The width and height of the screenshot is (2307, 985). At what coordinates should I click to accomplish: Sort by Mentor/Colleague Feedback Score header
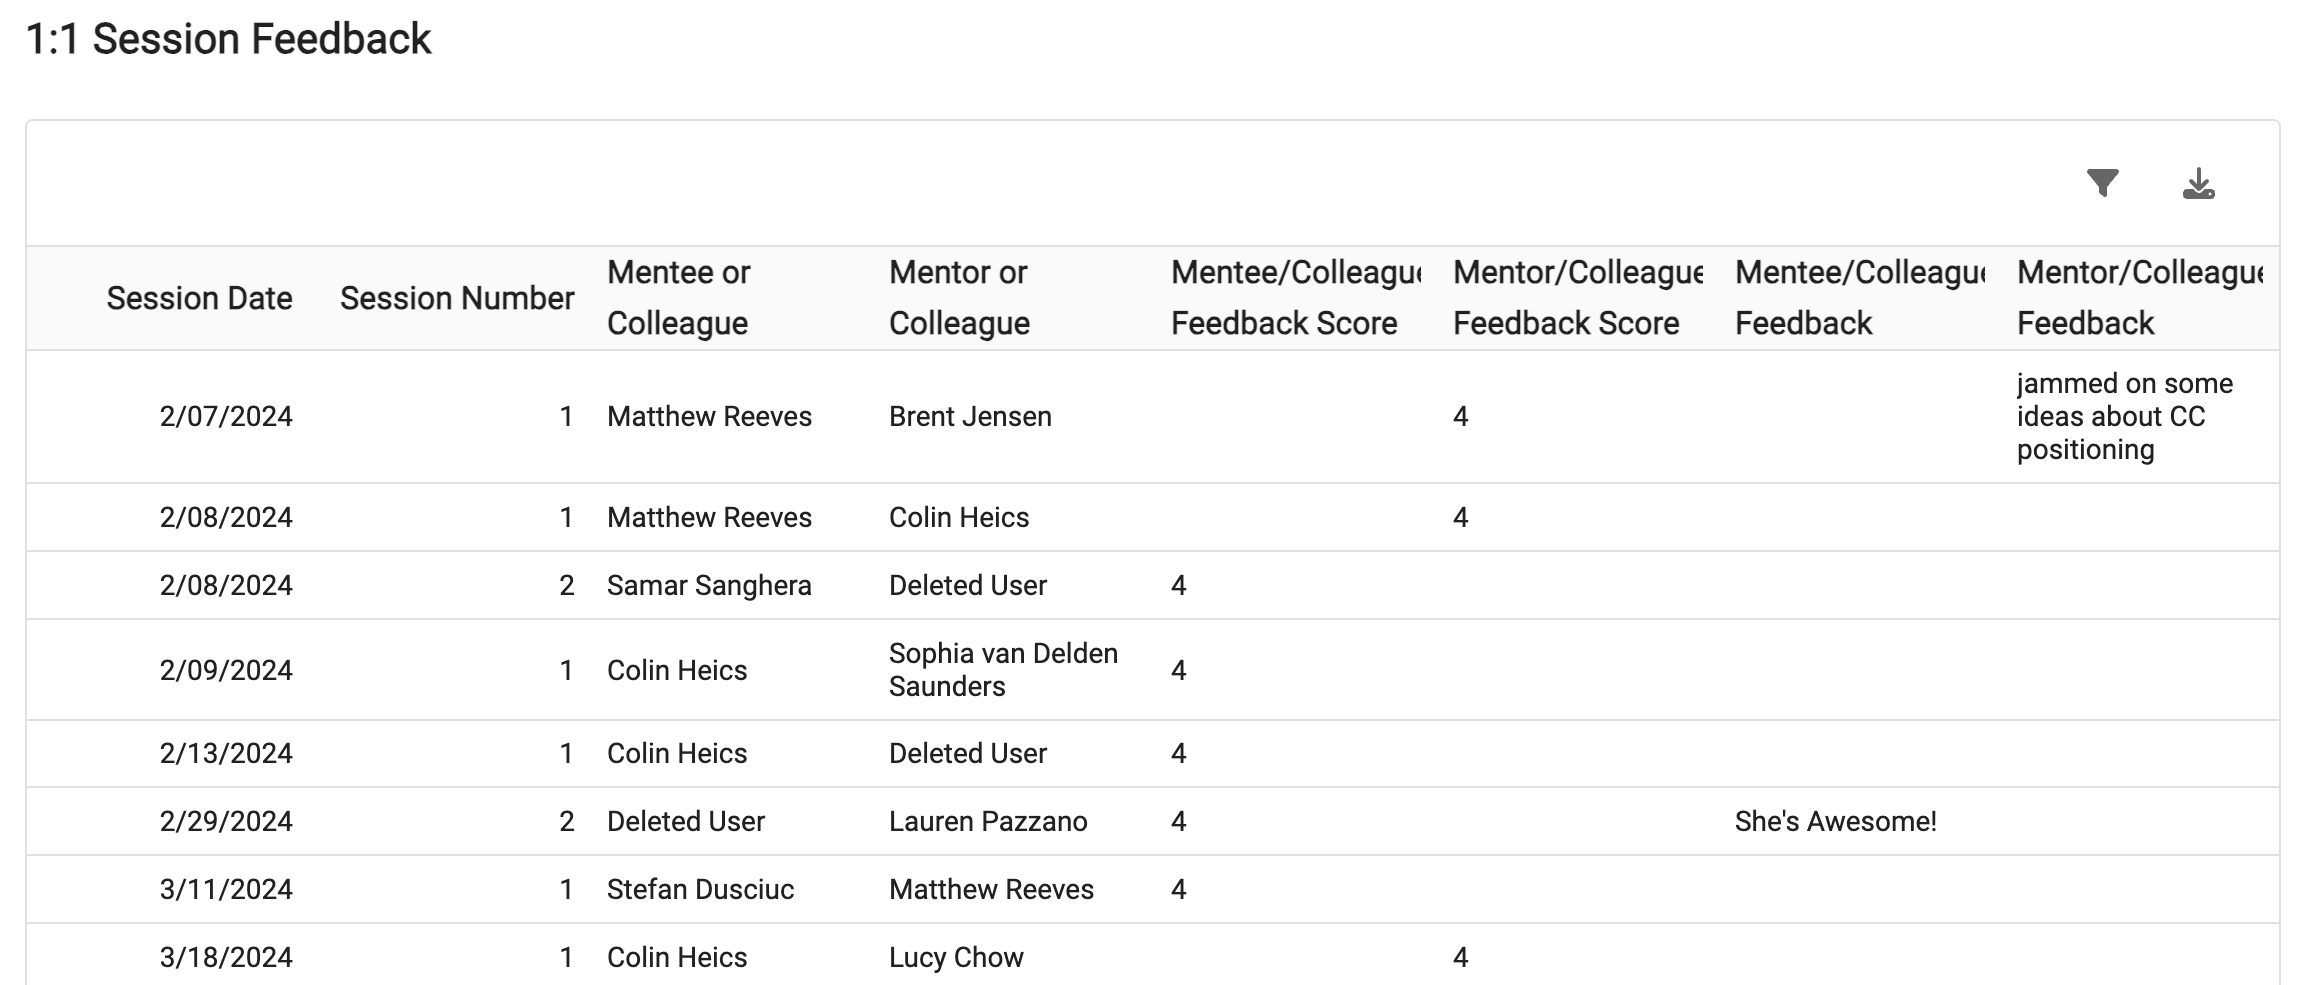(x=1577, y=298)
